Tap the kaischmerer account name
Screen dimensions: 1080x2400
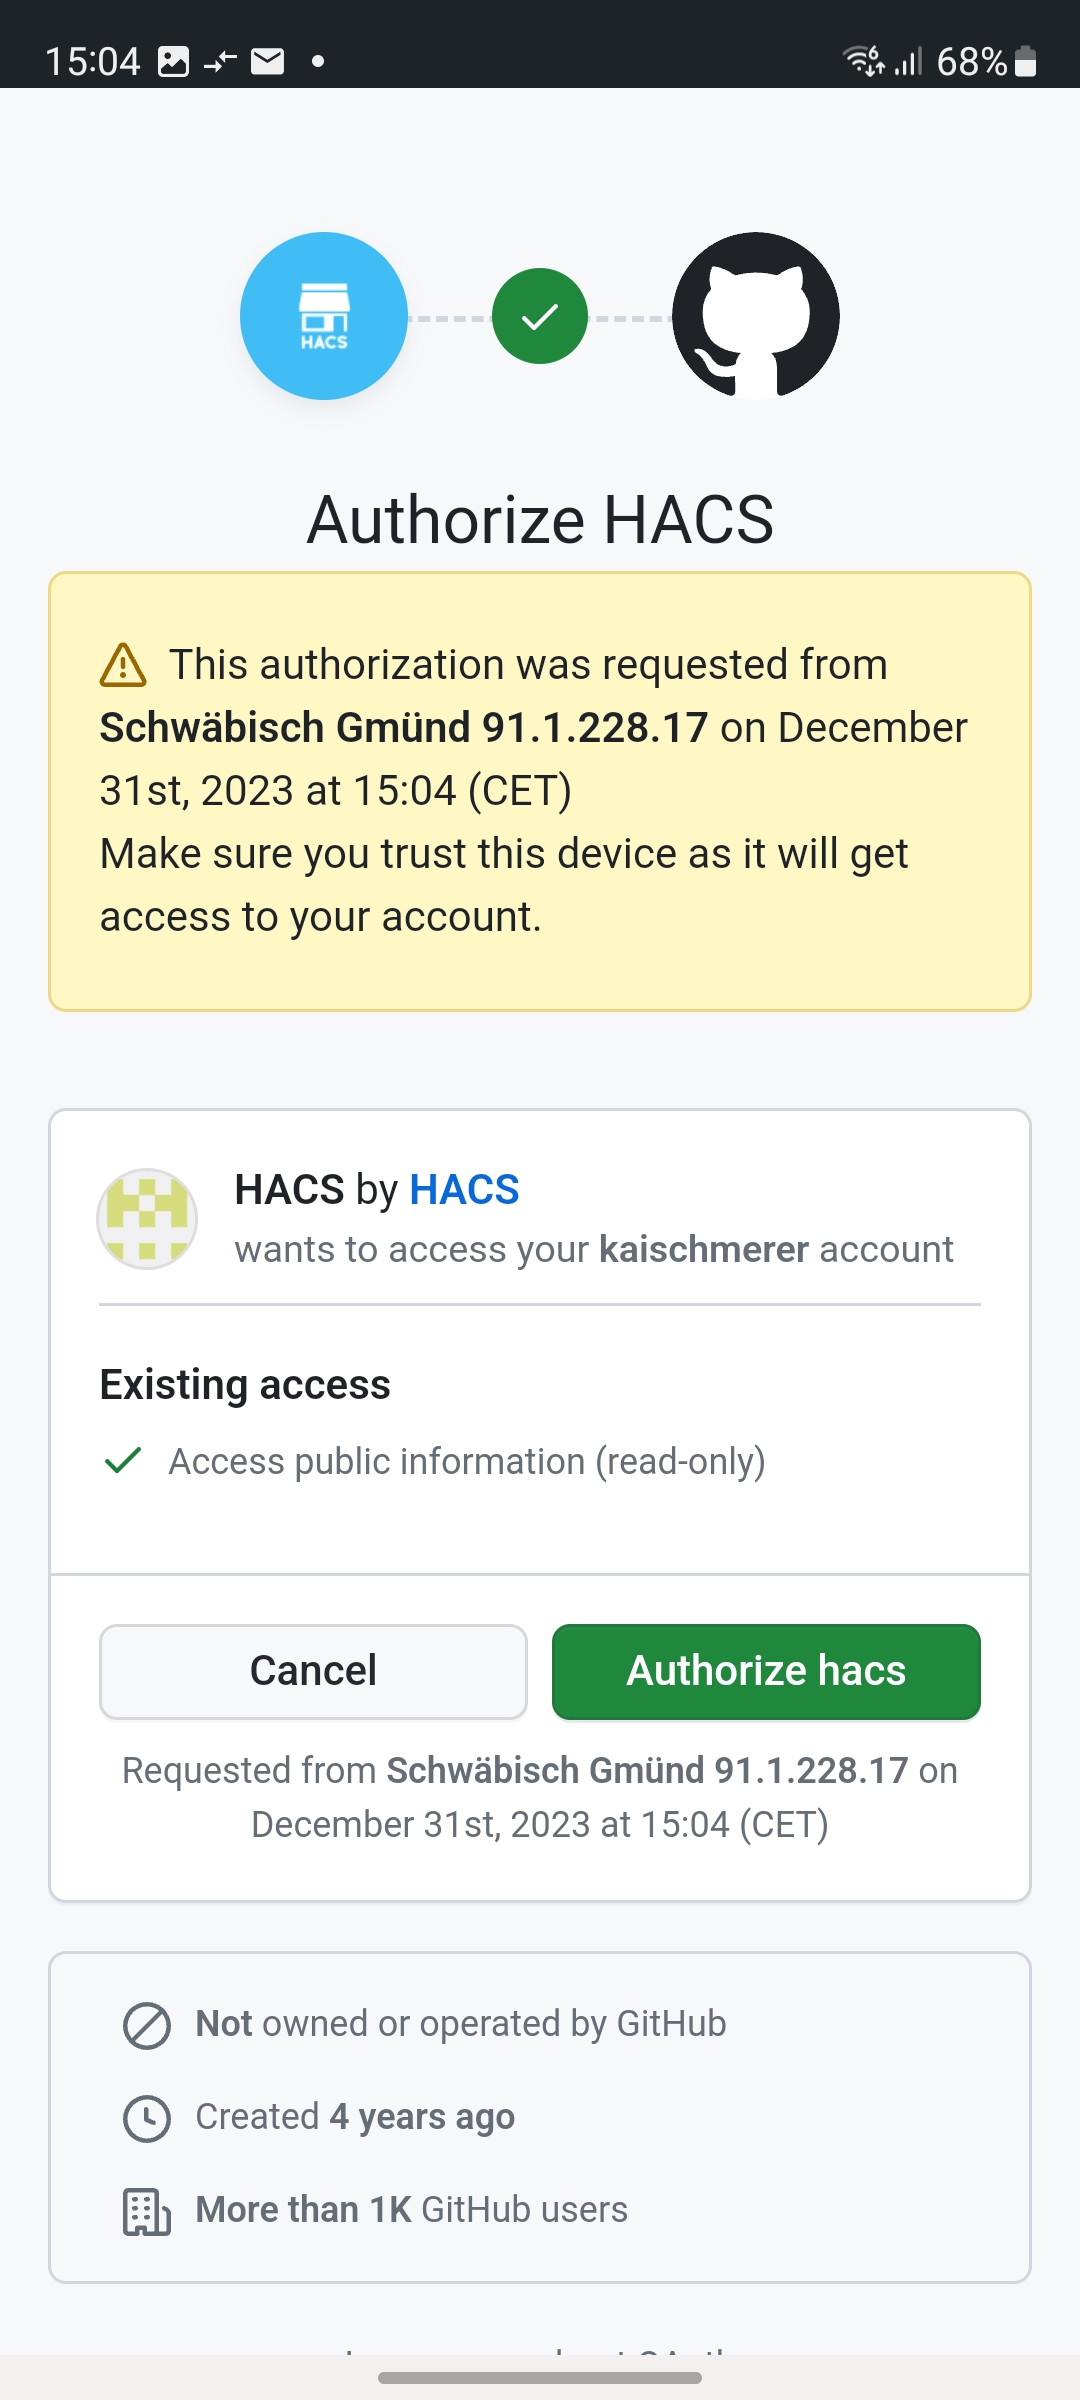tap(704, 1249)
